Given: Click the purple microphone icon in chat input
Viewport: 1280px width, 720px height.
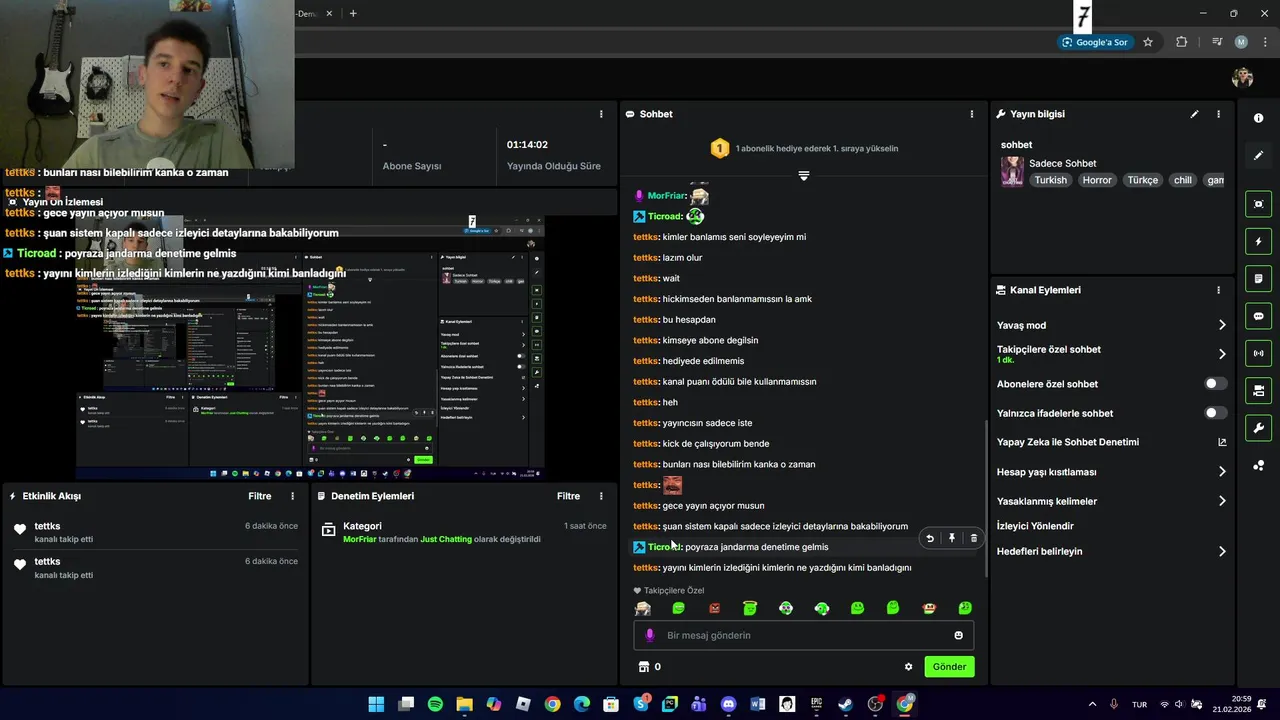Looking at the screenshot, I should (649, 635).
